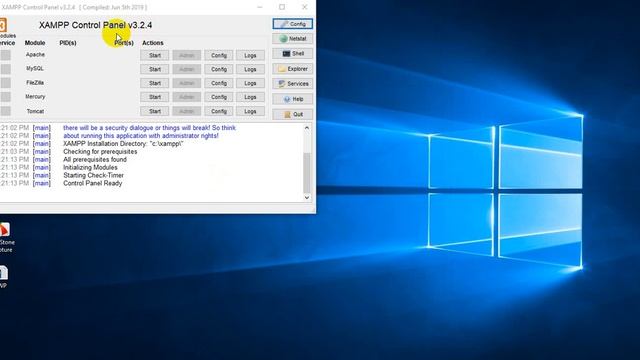
Task: Open Config for Tomcat
Action: pyautogui.click(x=219, y=111)
